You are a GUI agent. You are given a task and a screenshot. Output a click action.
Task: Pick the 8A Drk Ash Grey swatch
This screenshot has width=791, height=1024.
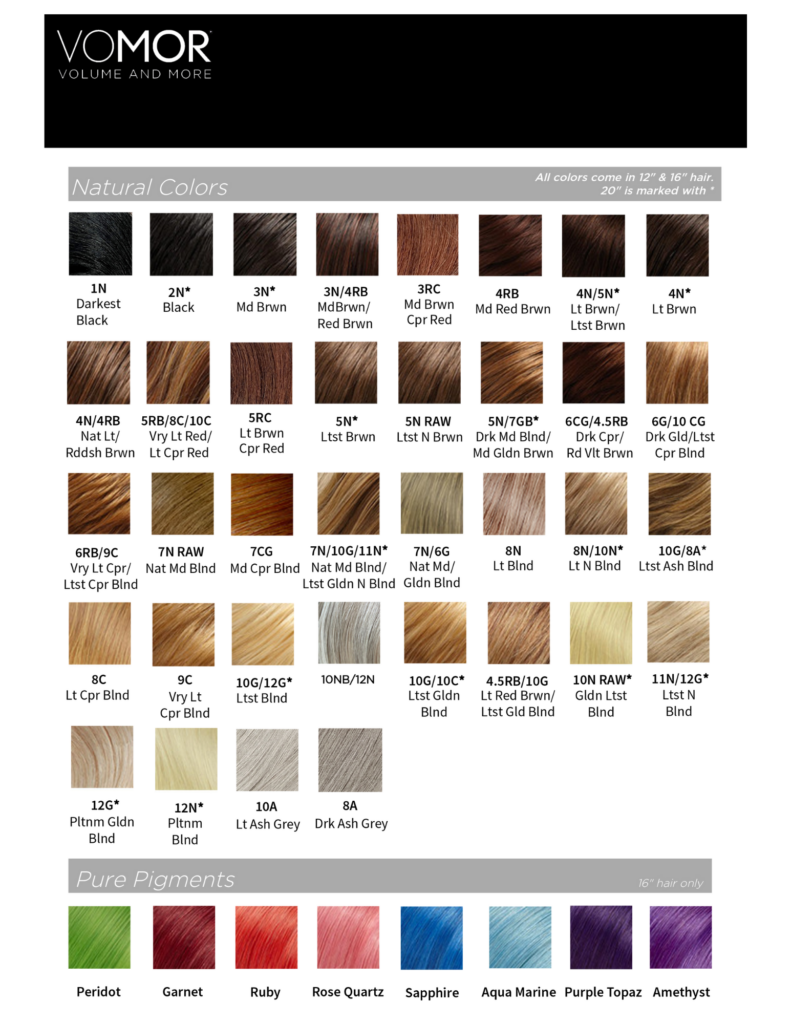coord(350,760)
